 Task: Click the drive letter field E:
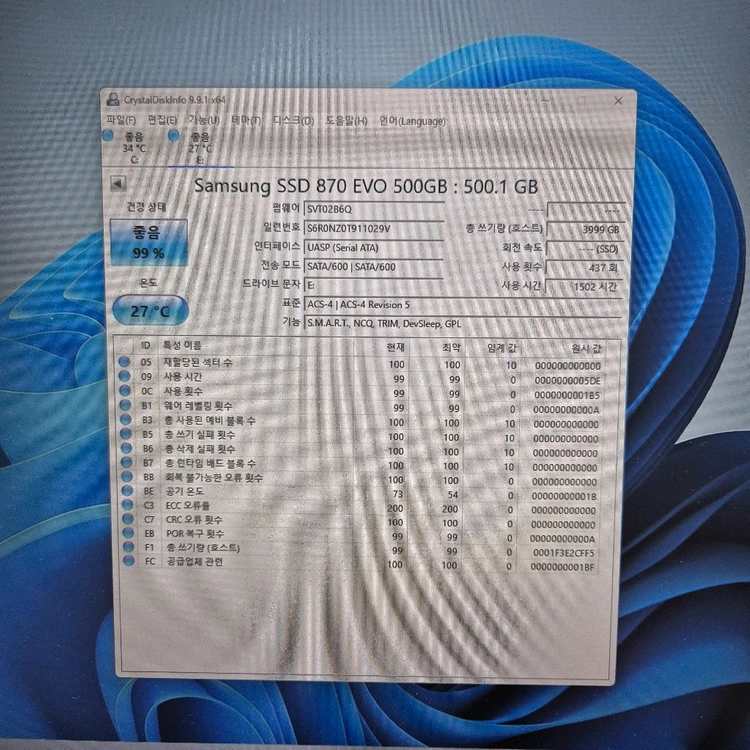374,285
